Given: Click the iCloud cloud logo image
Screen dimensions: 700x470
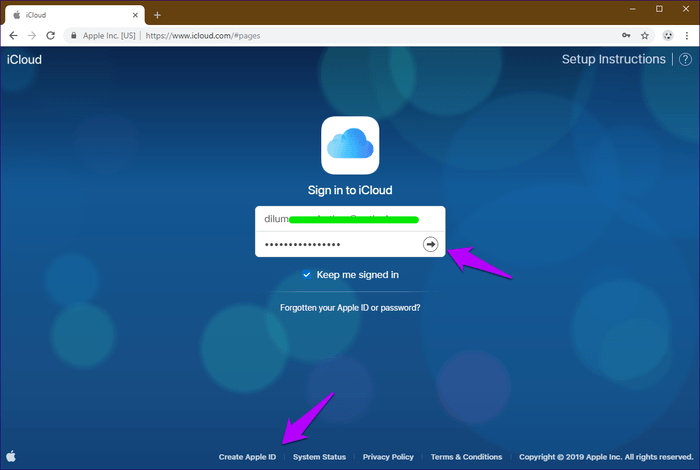Looking at the screenshot, I should (x=350, y=145).
